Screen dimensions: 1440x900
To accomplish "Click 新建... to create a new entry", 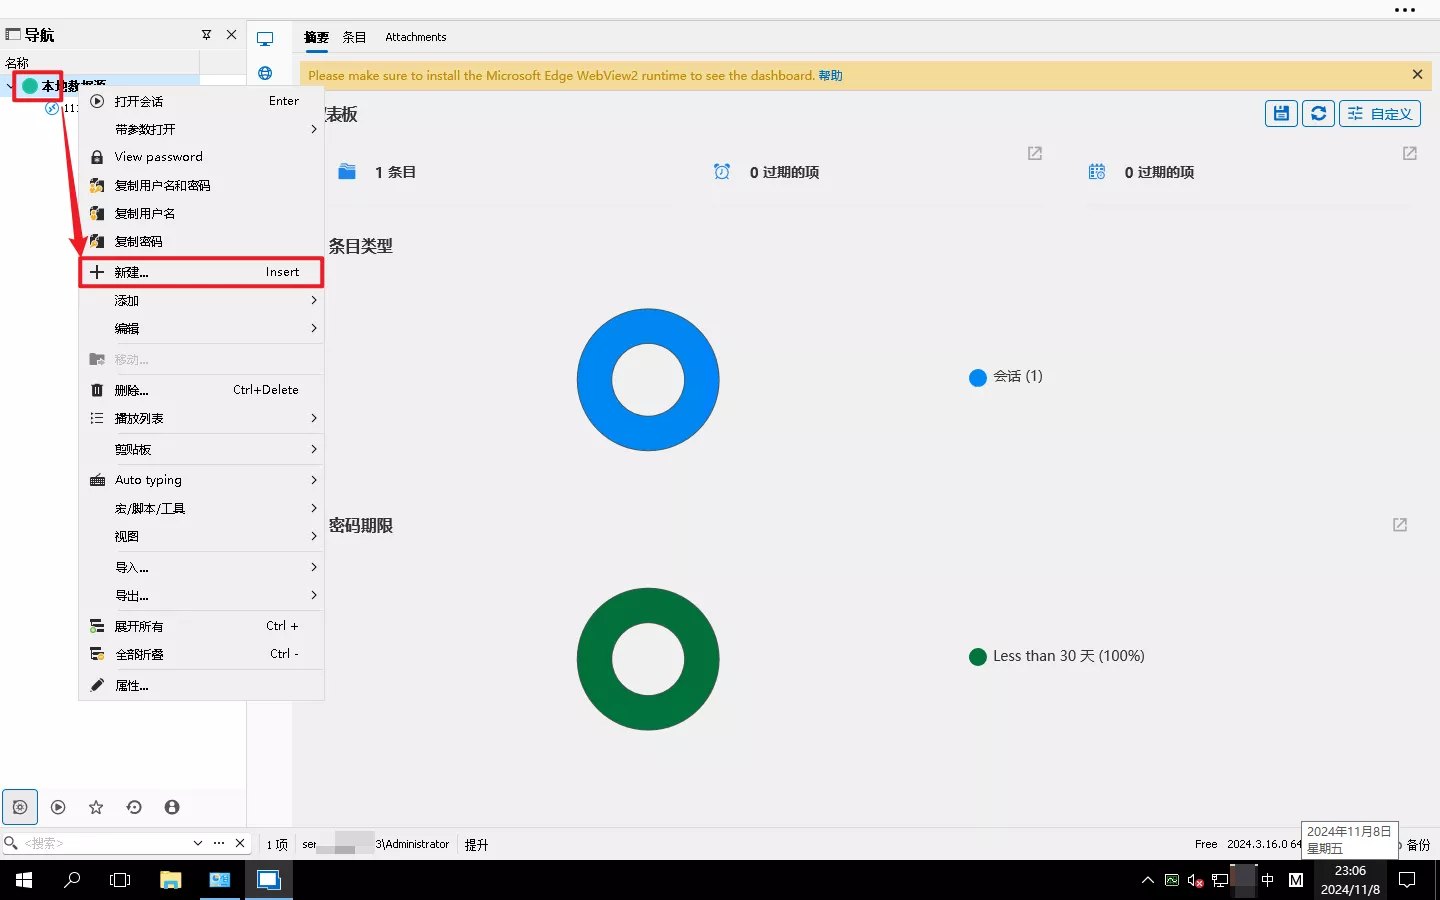I will tap(201, 272).
